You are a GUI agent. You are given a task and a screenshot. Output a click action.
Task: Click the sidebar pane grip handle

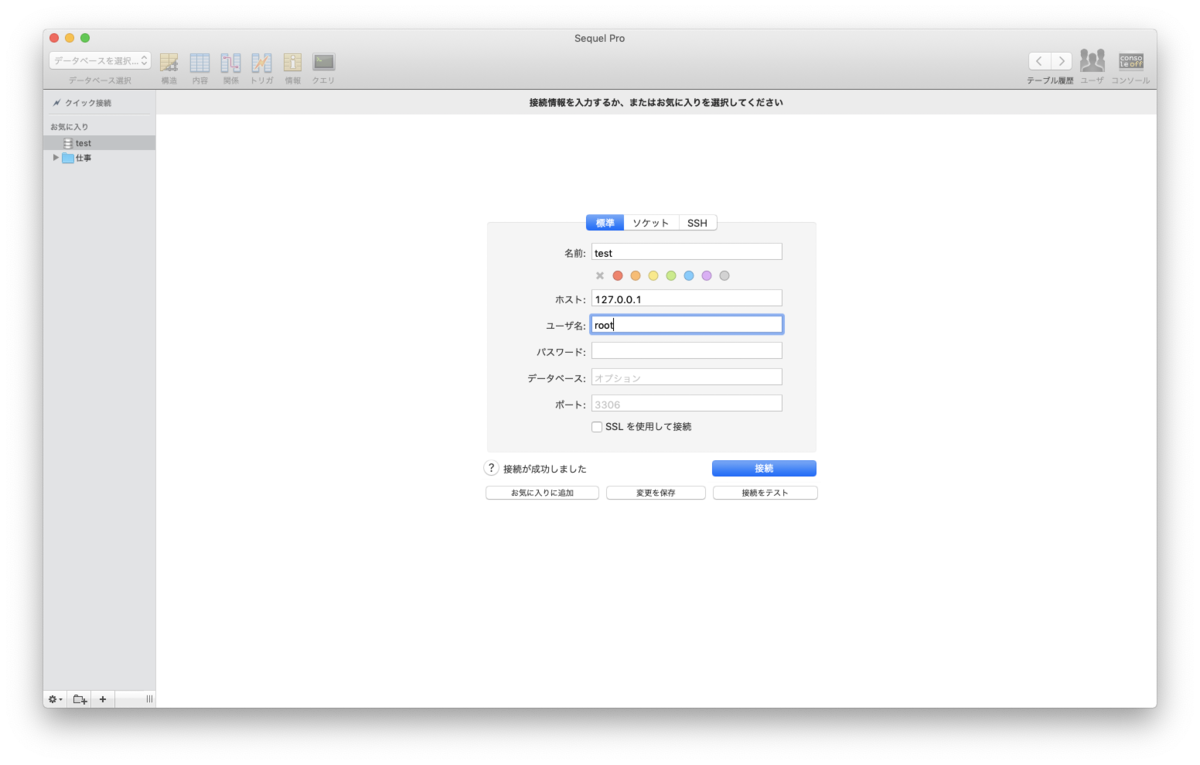point(150,699)
